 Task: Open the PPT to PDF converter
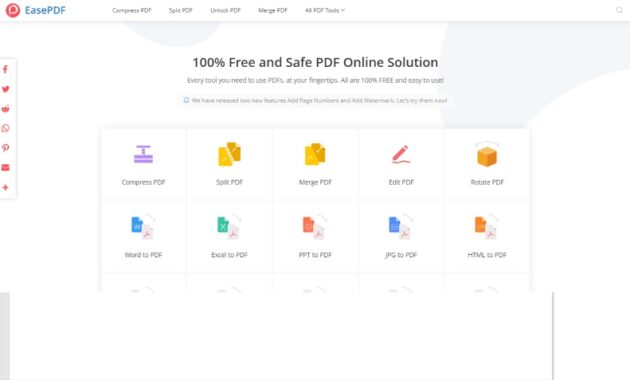pyautogui.click(x=315, y=237)
